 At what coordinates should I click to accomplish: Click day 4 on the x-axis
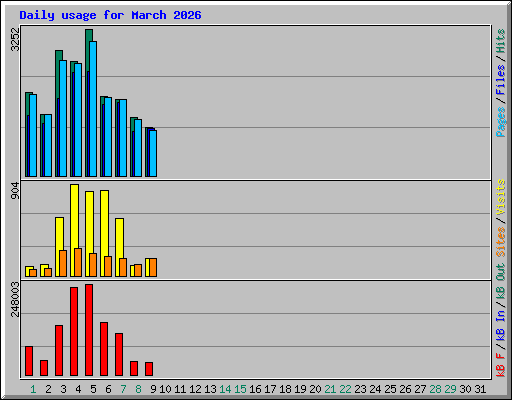78,389
